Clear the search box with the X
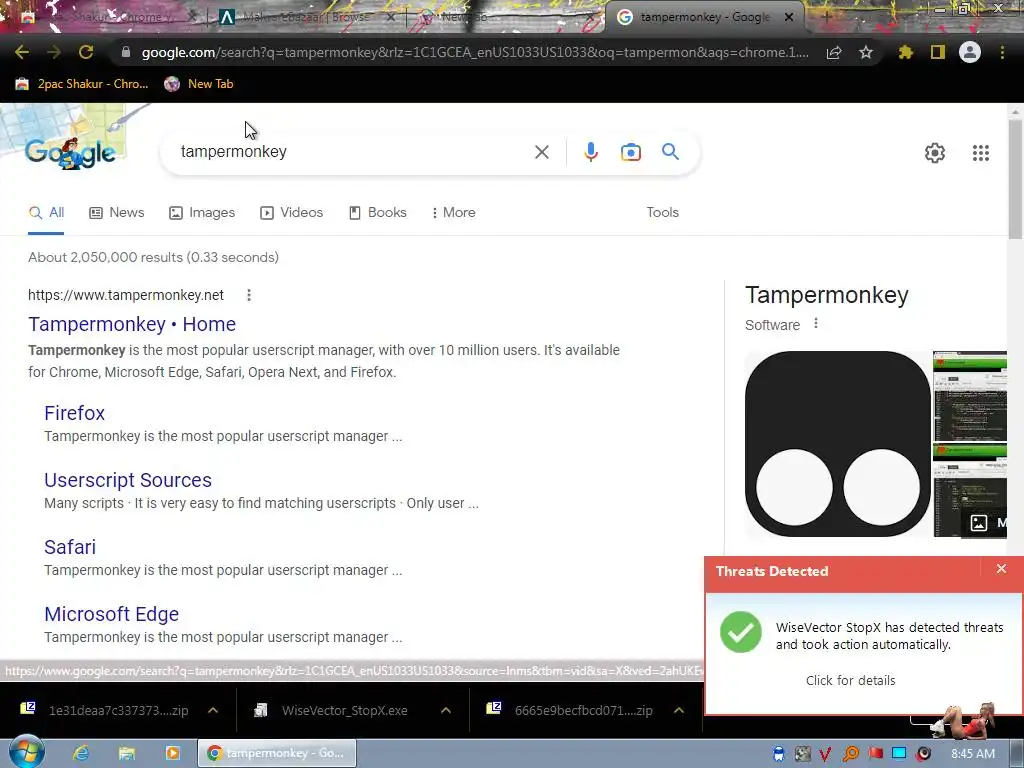The height and width of the screenshot is (768, 1024). pos(541,152)
